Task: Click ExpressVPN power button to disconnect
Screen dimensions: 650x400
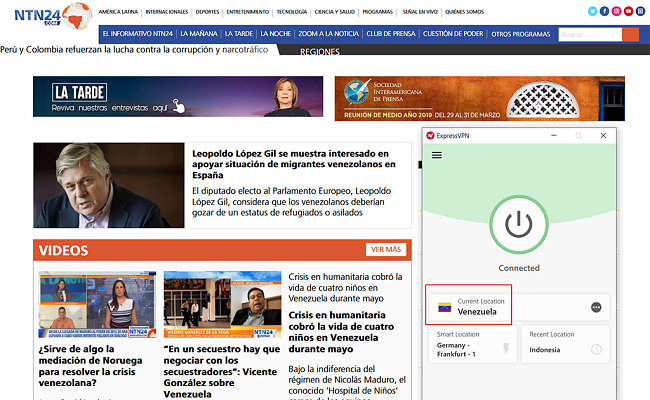Action: pyautogui.click(x=519, y=224)
